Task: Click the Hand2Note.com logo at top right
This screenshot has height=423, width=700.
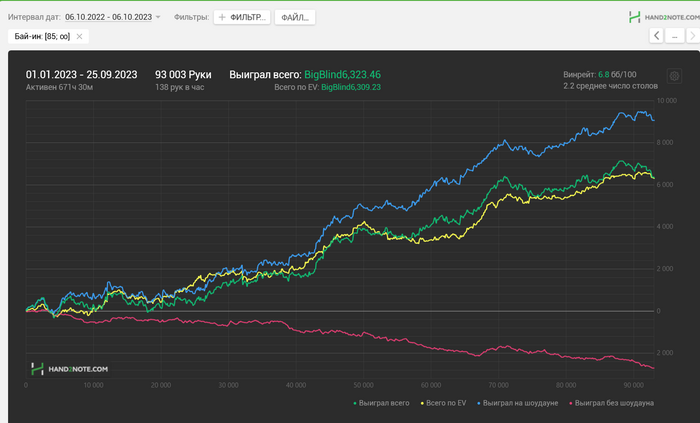Action: click(x=664, y=17)
